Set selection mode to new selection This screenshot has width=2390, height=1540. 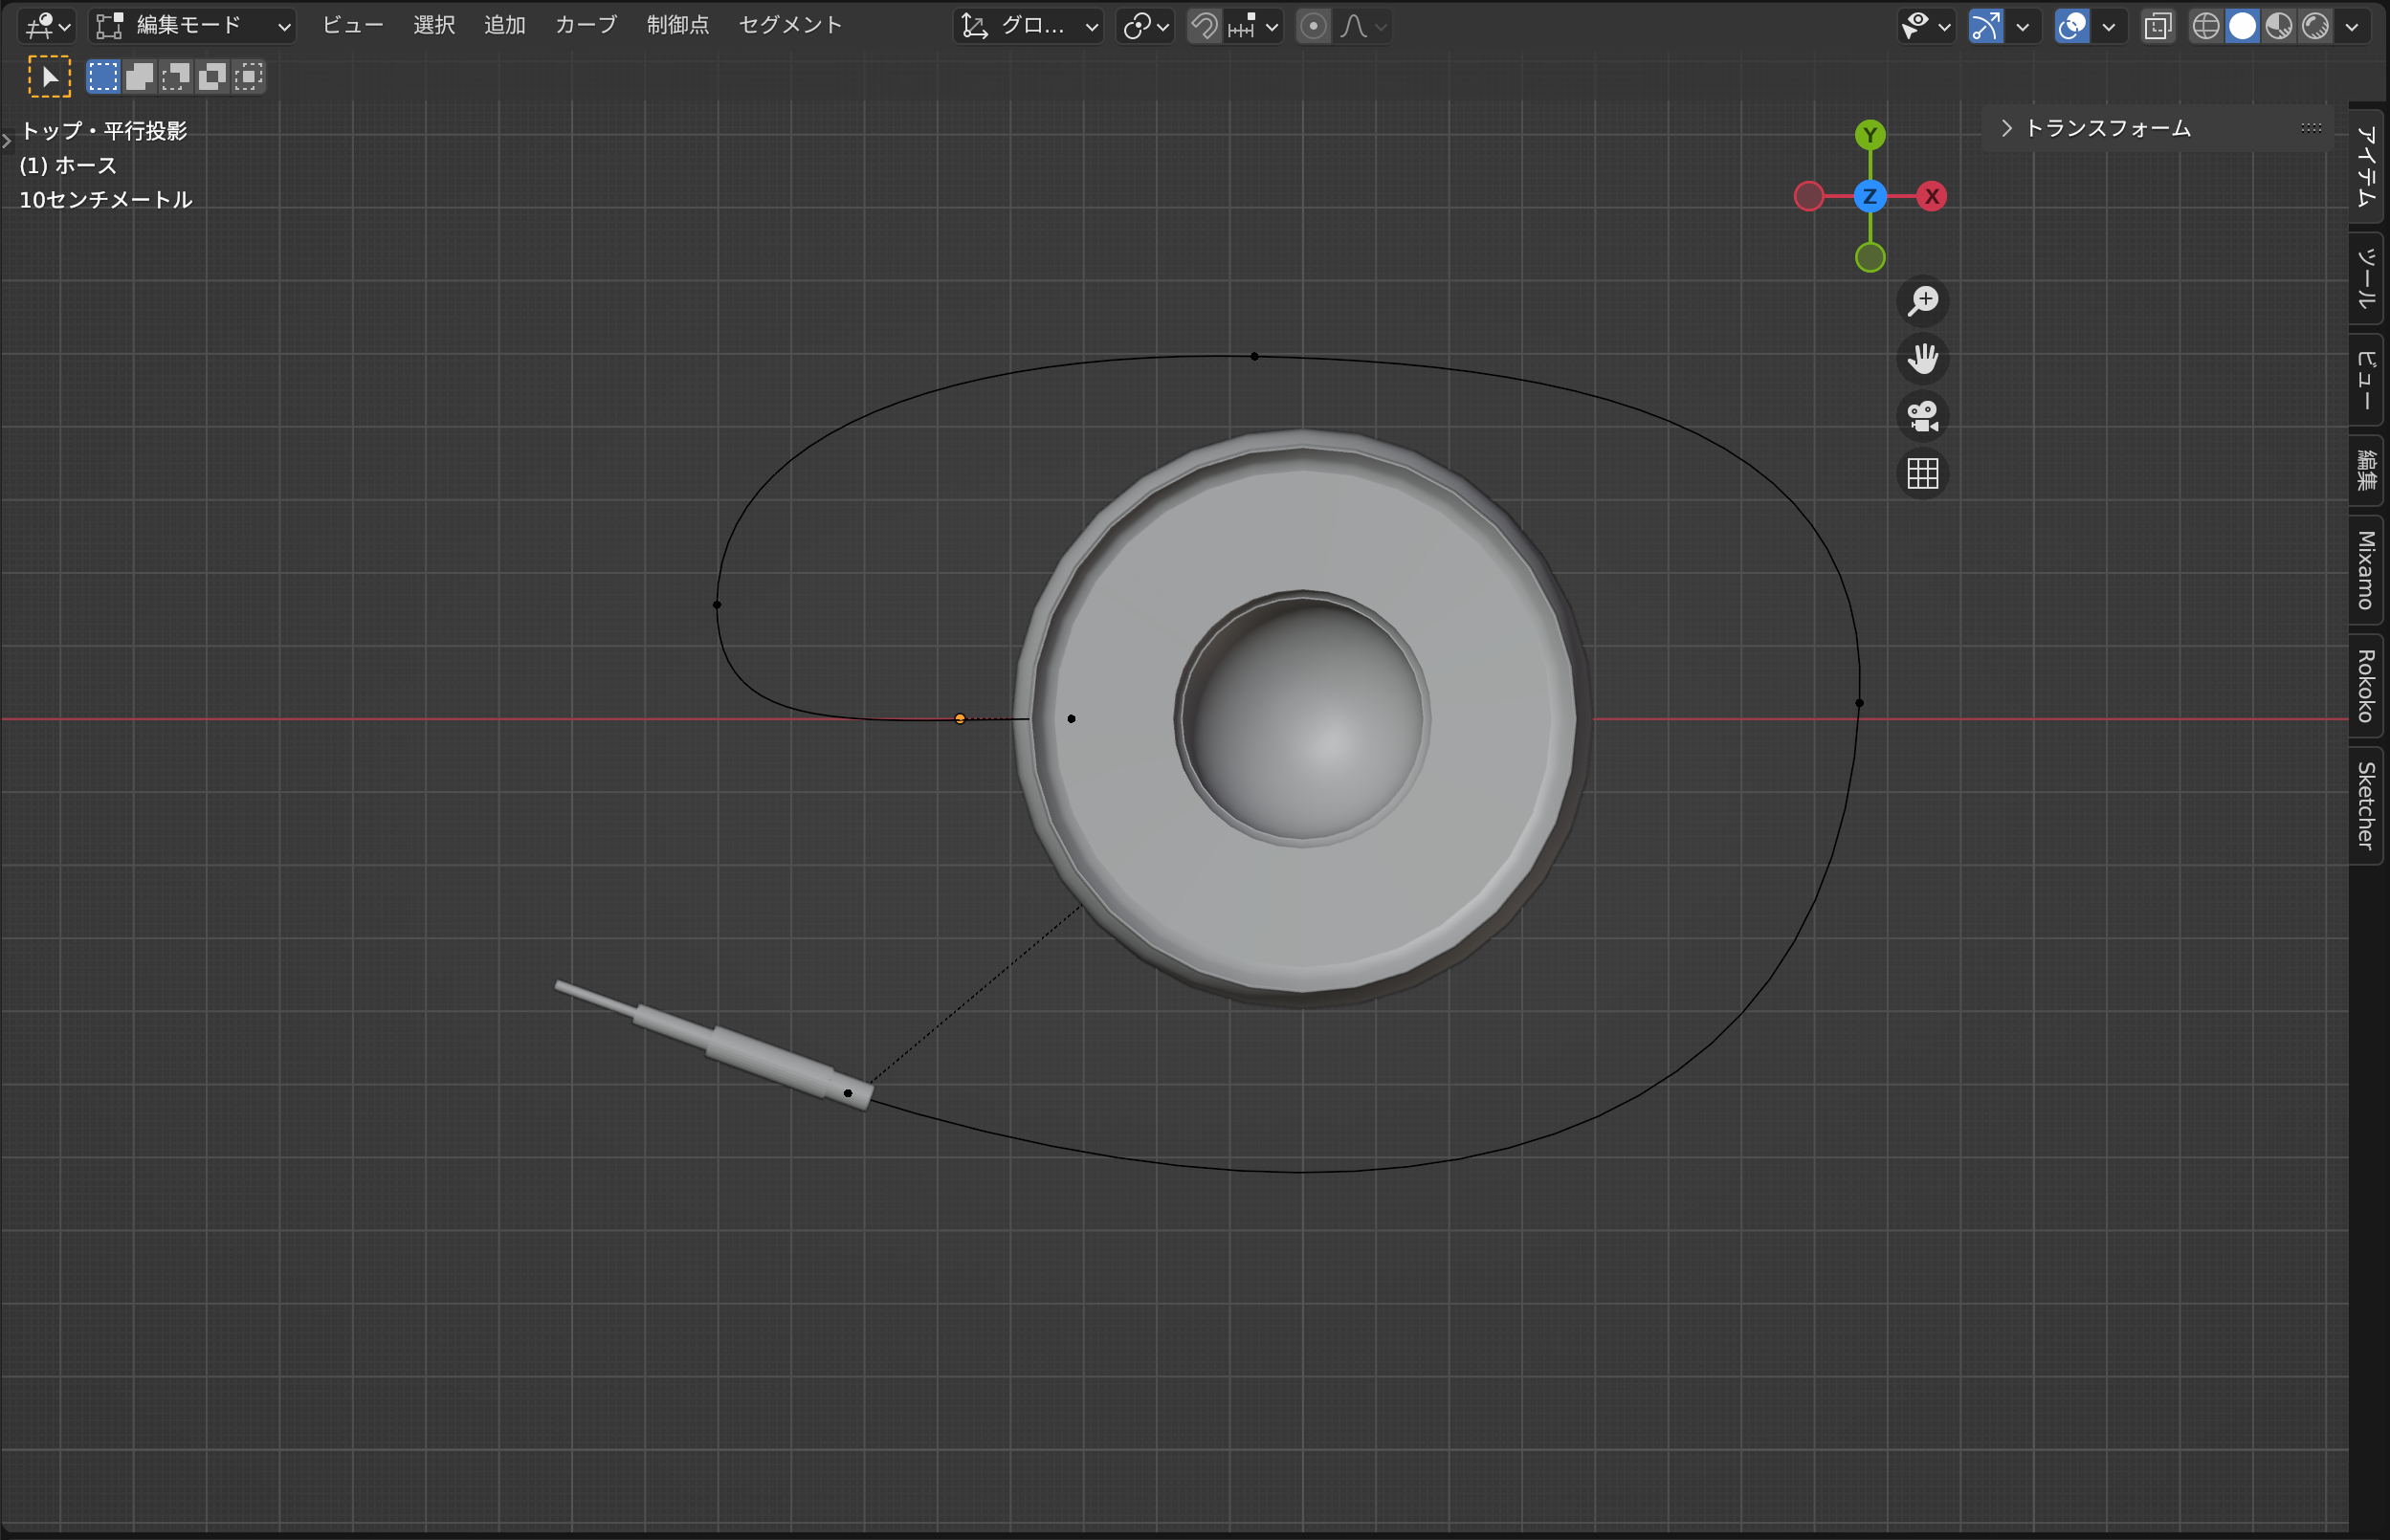coord(103,77)
